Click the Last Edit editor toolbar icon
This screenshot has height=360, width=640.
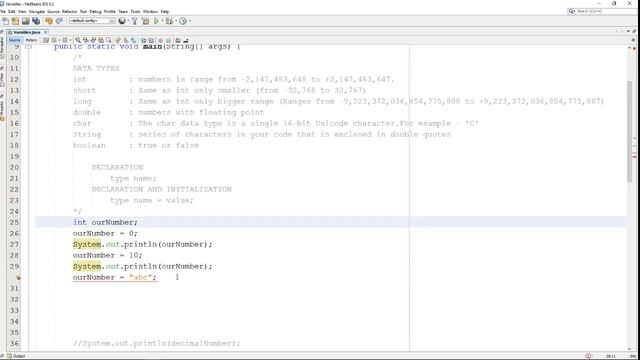point(46,40)
